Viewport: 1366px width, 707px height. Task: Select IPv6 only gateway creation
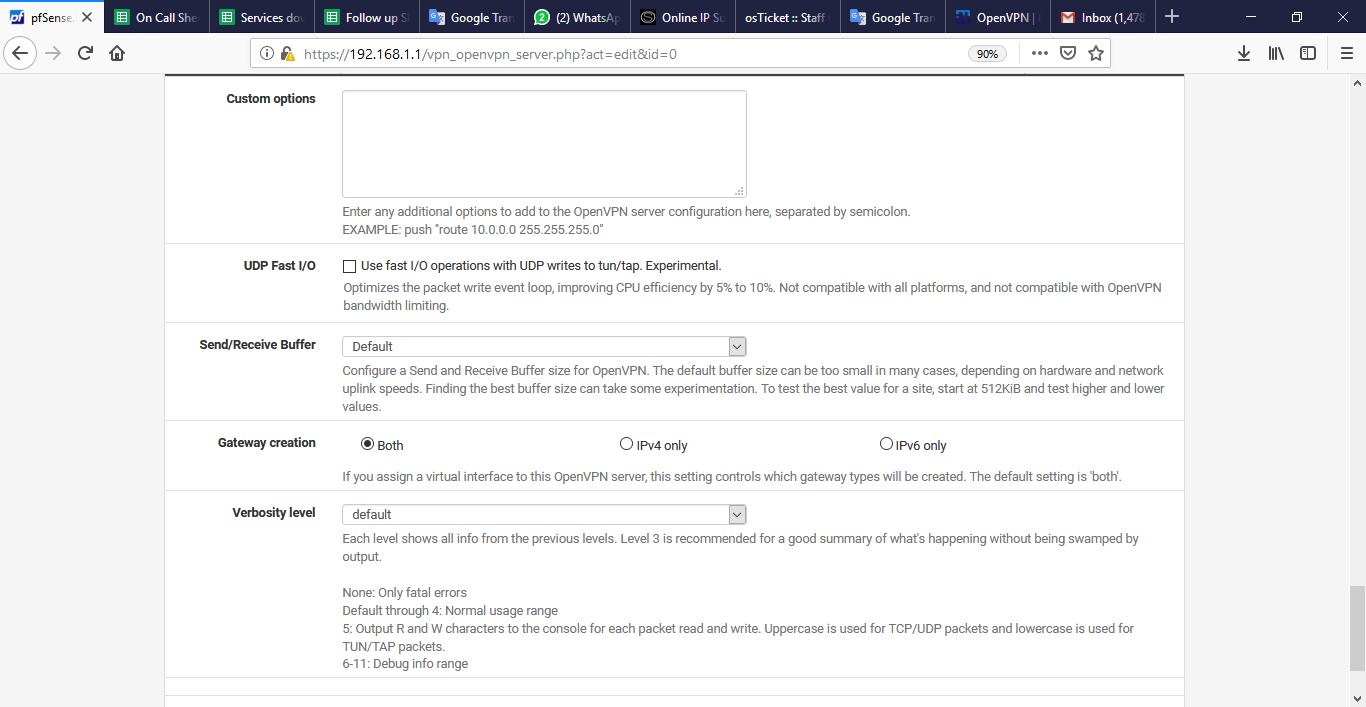click(x=886, y=444)
